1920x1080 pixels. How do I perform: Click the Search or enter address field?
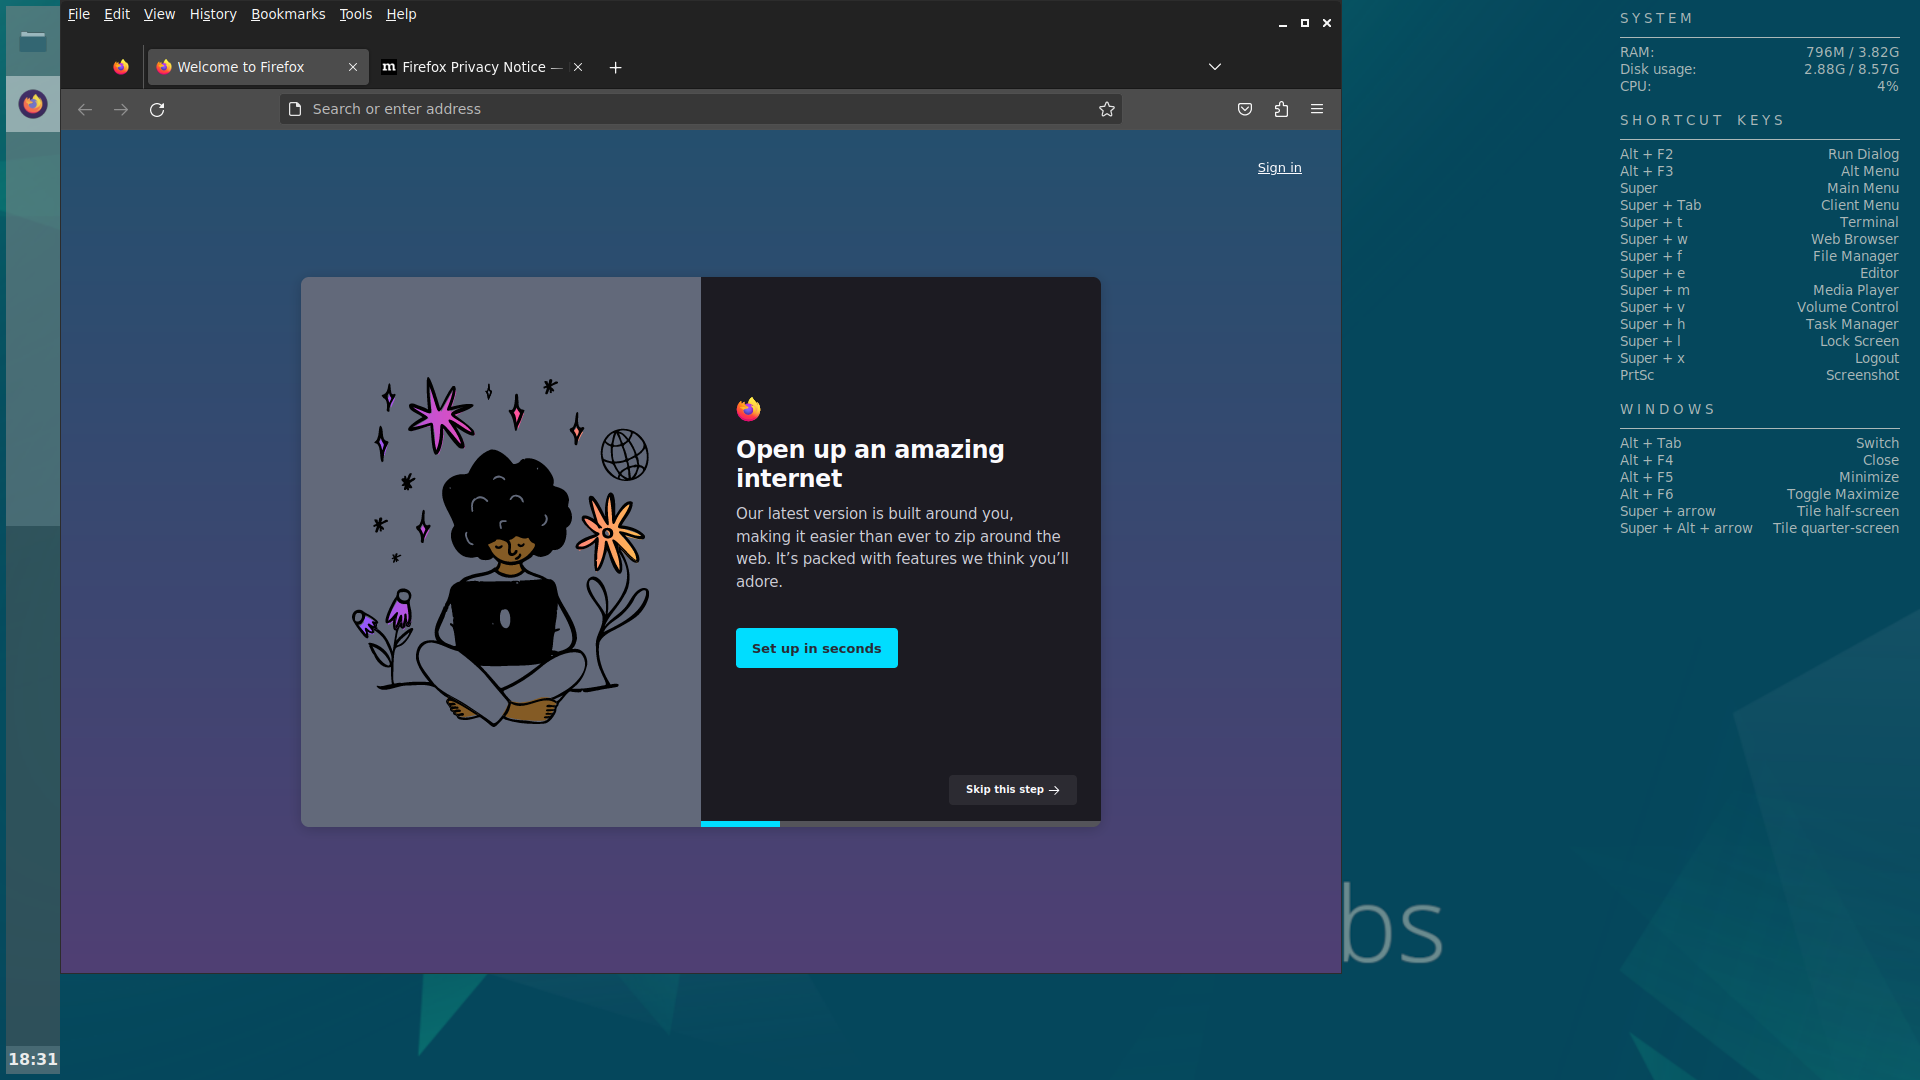(690, 110)
